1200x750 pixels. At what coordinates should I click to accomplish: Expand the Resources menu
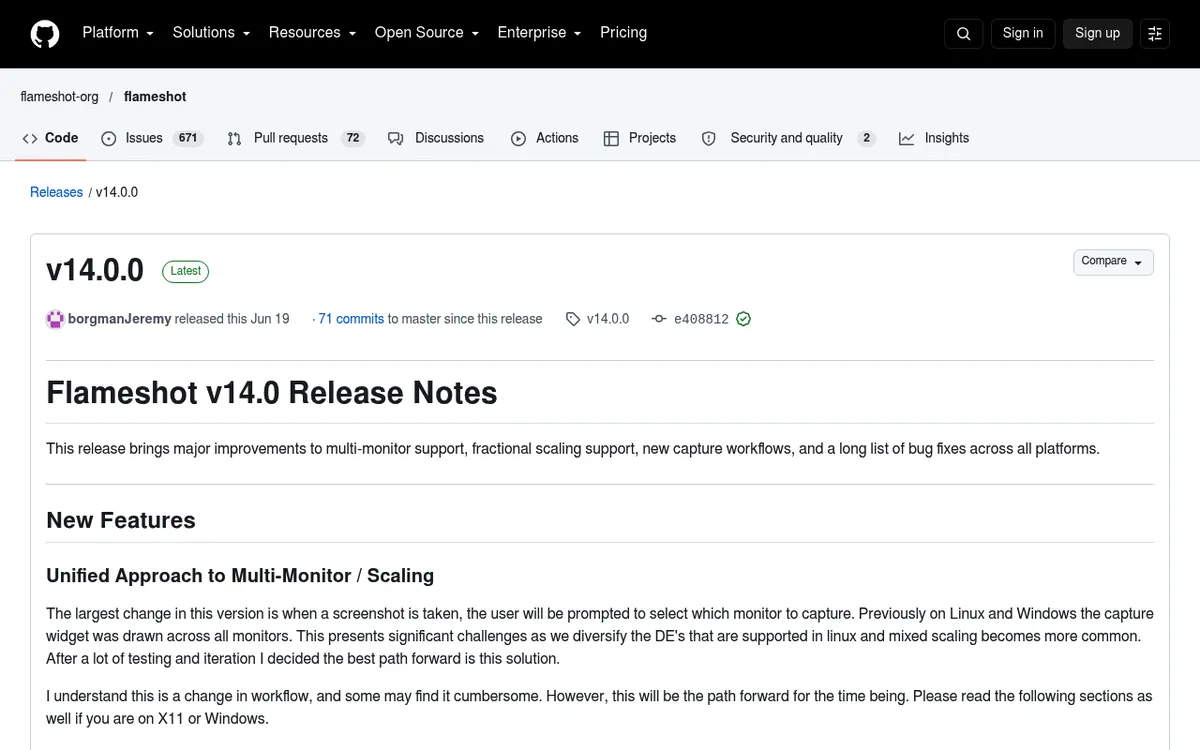tap(312, 33)
